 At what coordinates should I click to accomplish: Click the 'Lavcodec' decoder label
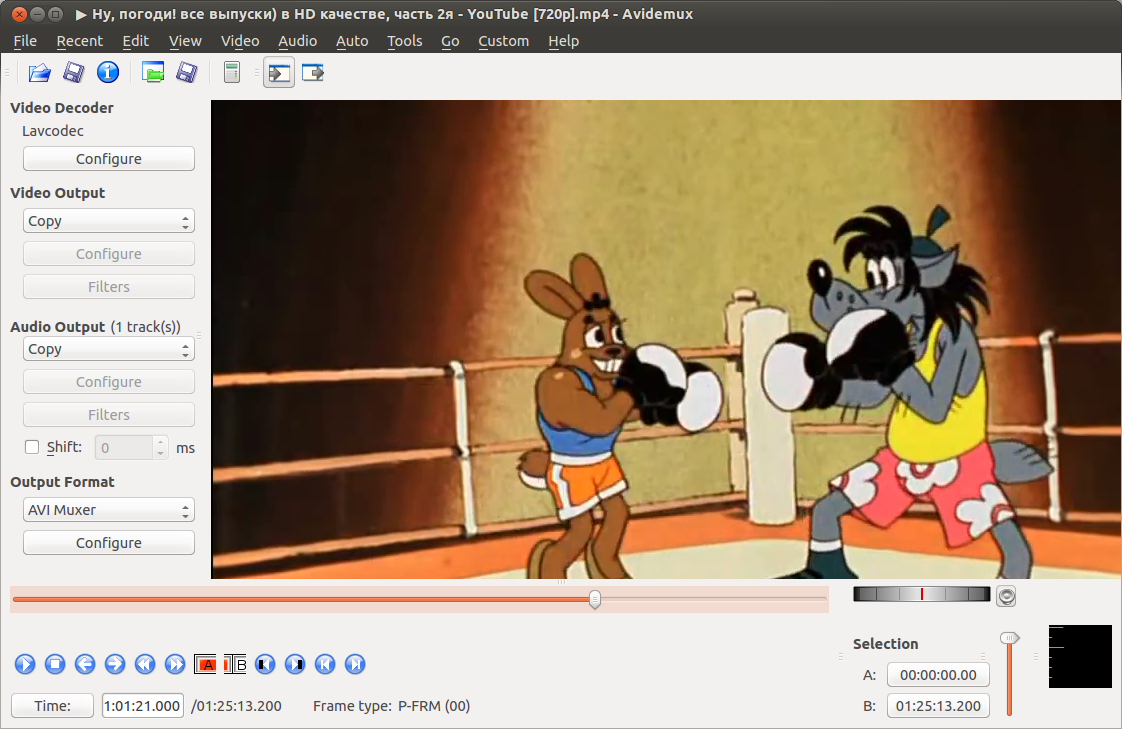[x=53, y=131]
